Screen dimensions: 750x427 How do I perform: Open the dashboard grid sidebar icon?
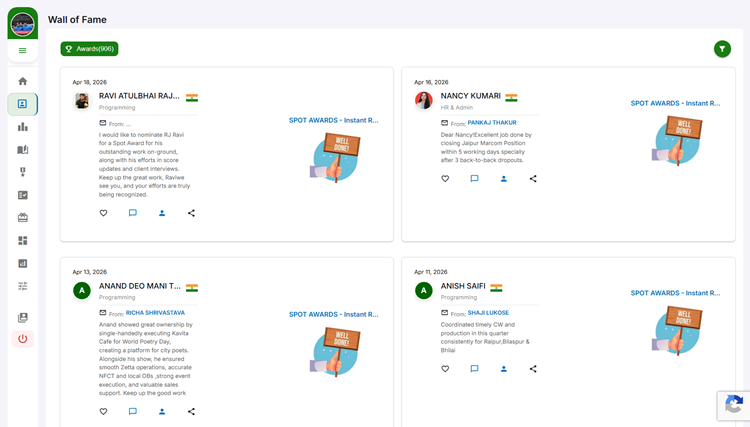22,241
